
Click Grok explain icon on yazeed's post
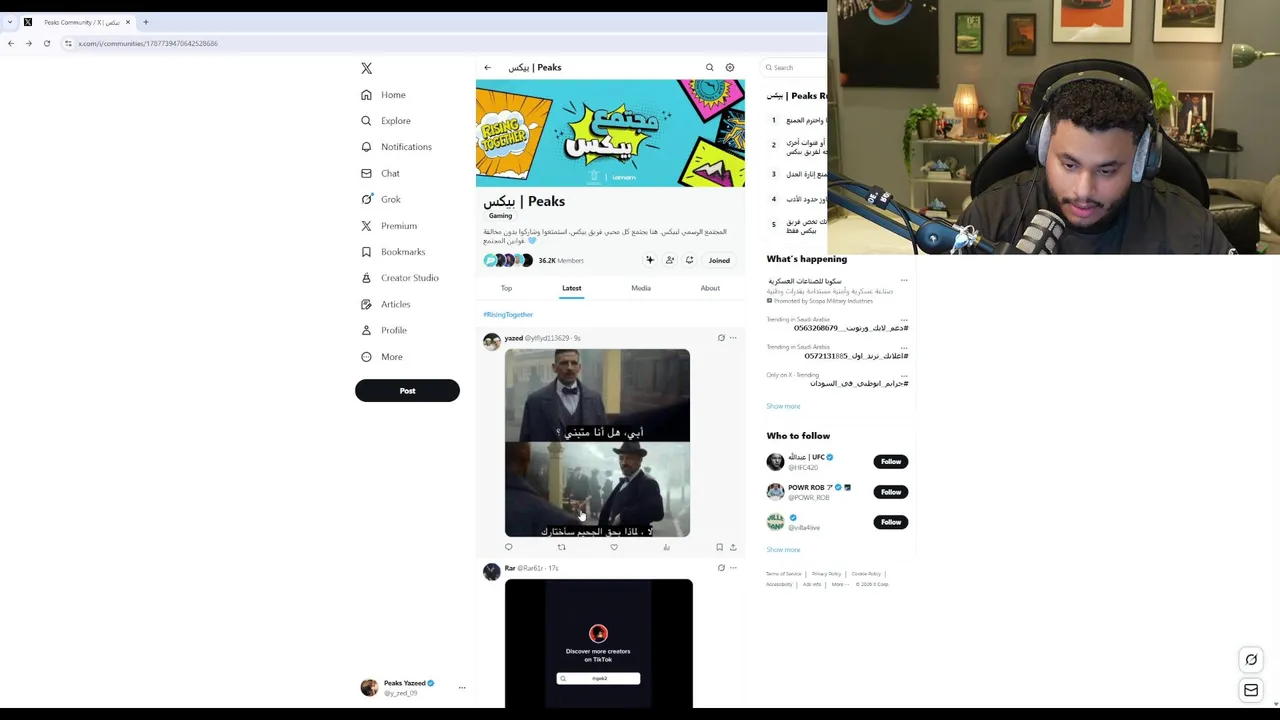point(721,338)
